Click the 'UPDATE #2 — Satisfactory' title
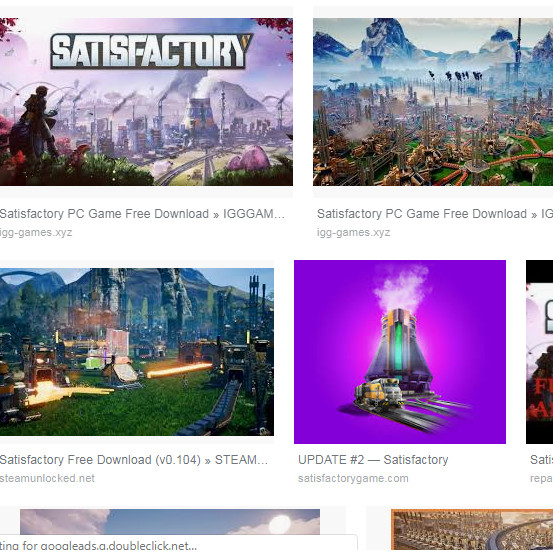 (373, 460)
